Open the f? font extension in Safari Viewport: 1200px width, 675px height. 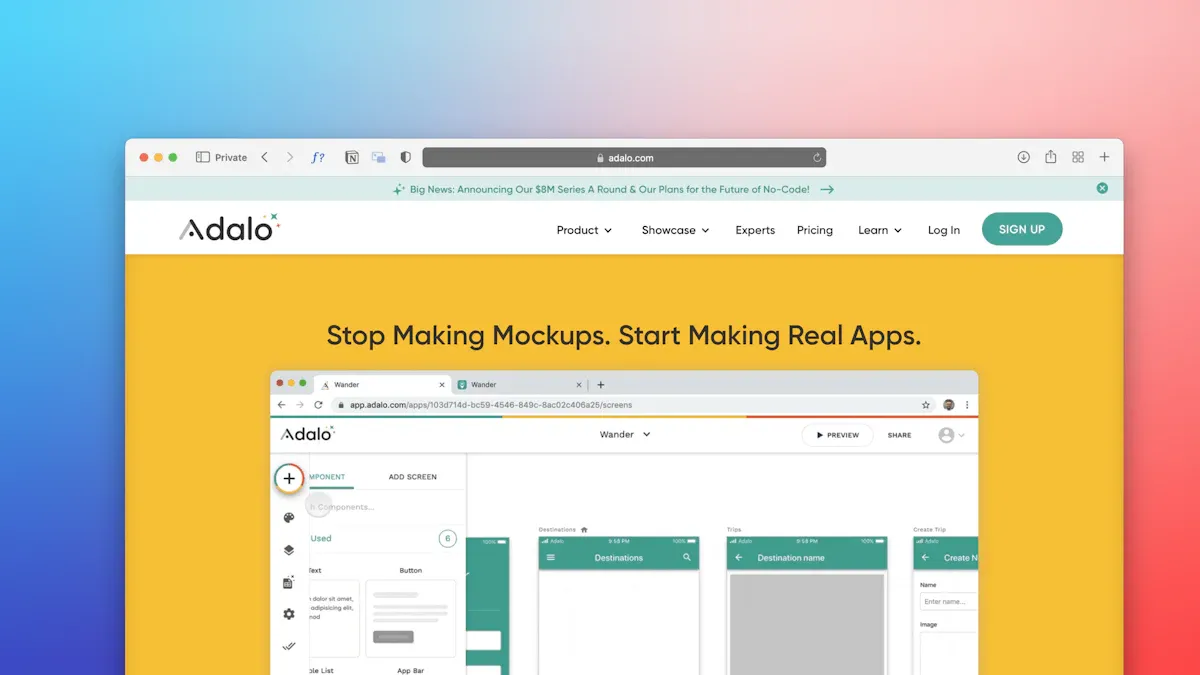318,157
